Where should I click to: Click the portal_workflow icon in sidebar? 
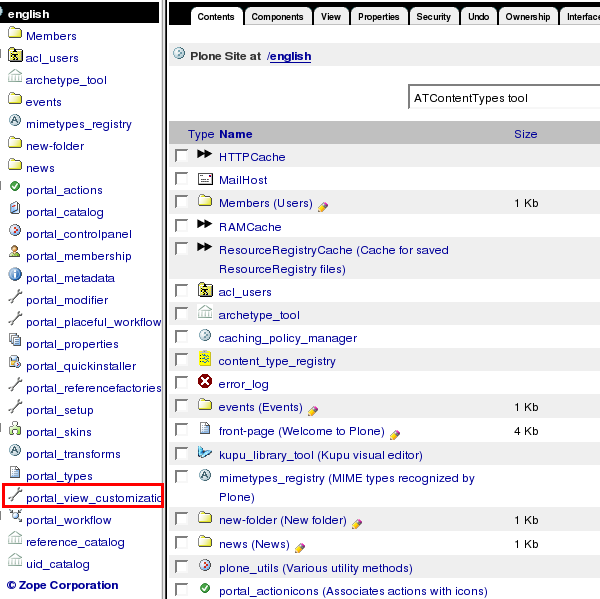[x=15, y=516]
